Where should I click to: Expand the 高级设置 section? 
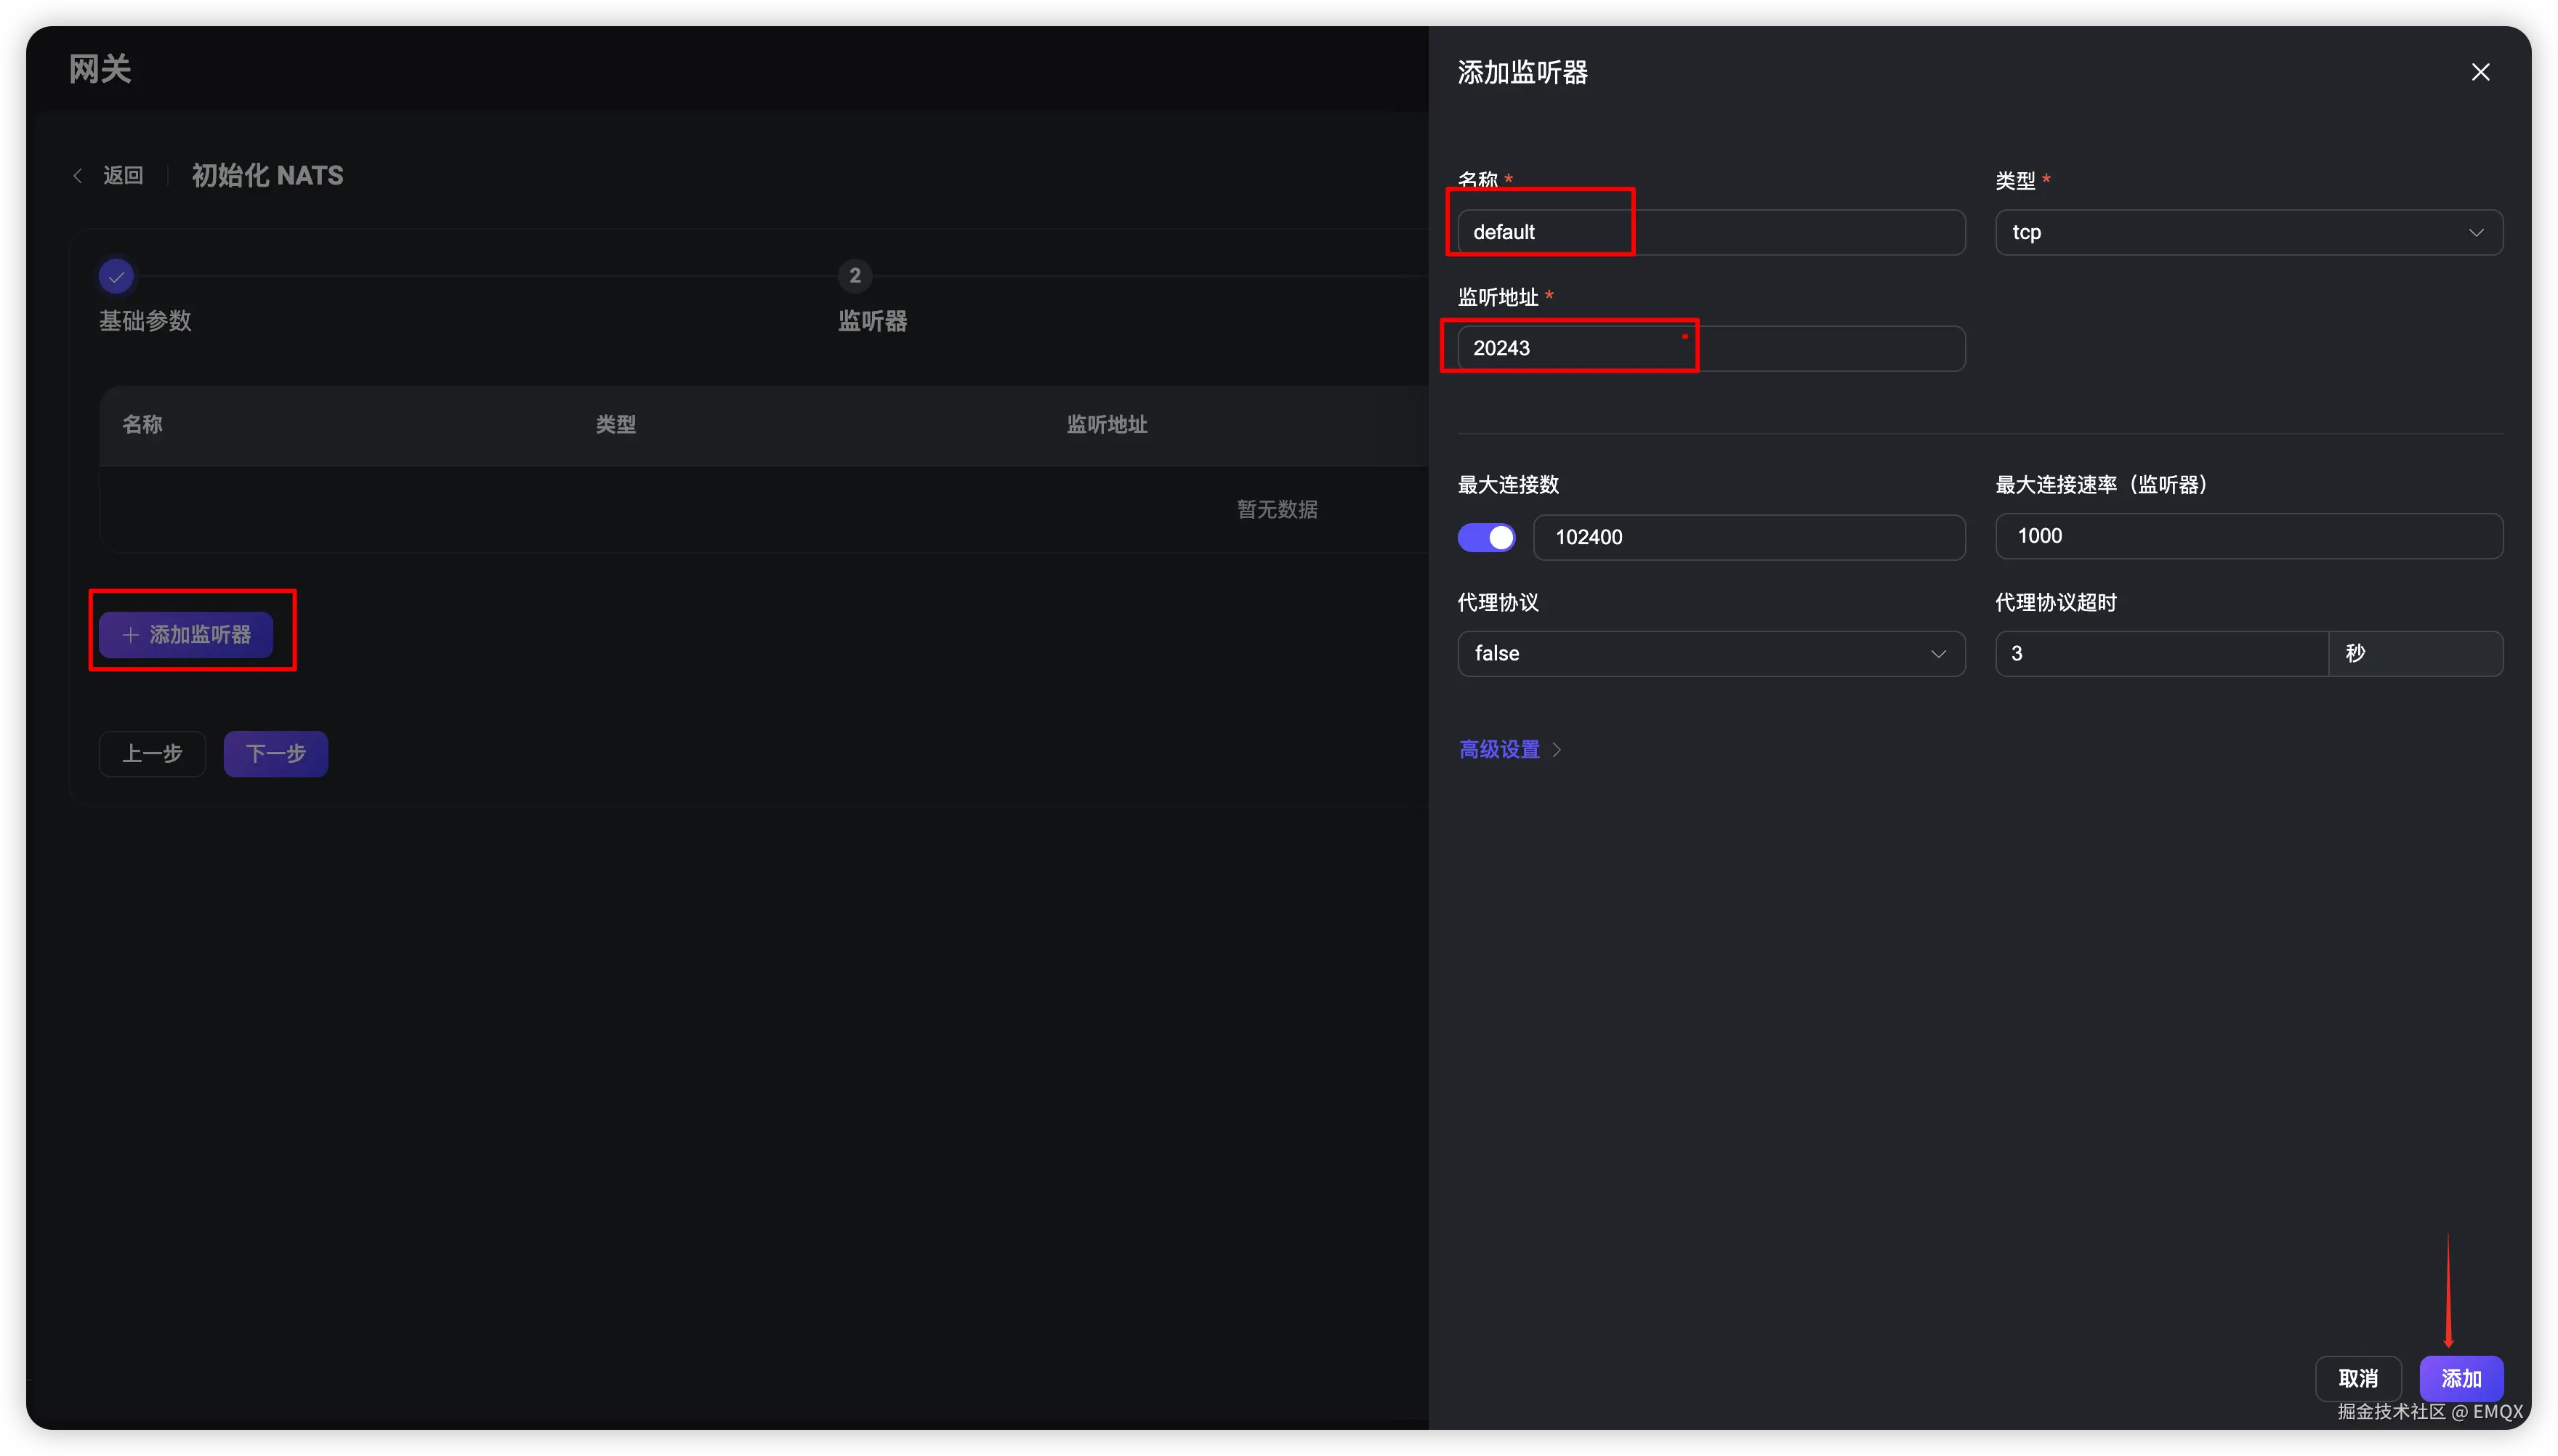(x=1499, y=750)
